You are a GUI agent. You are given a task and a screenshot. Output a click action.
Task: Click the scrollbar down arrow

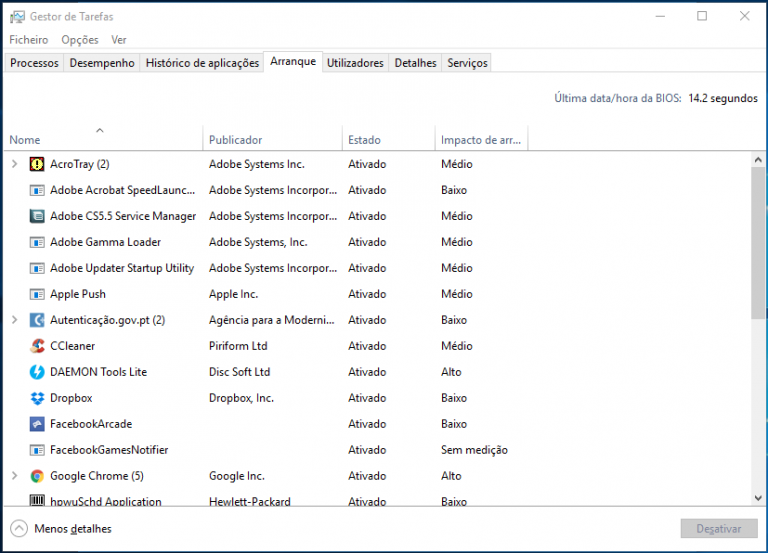click(x=758, y=497)
